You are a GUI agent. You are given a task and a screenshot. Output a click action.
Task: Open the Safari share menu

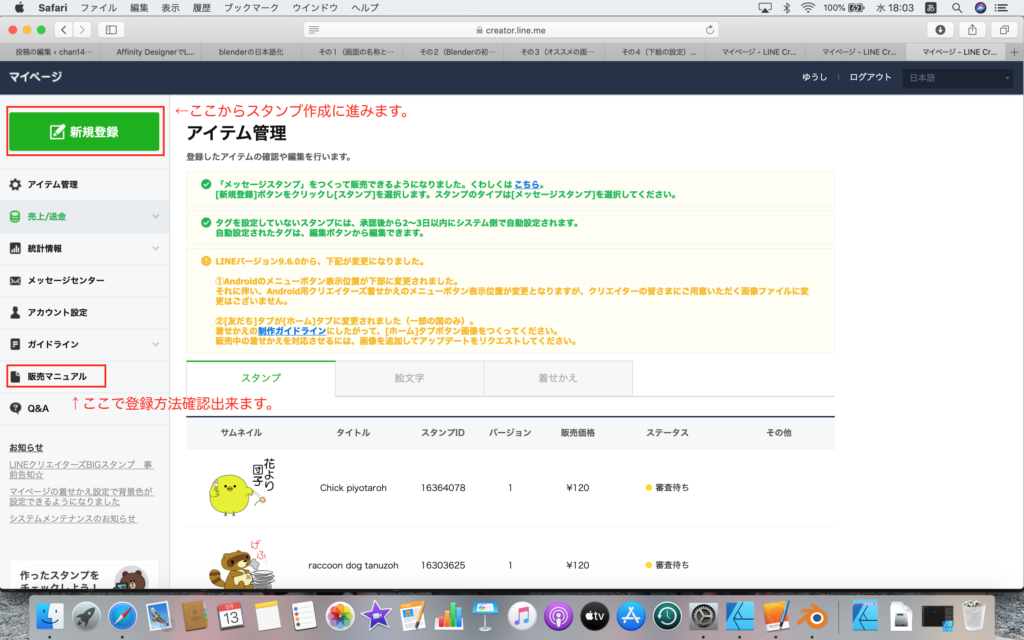tap(972, 29)
